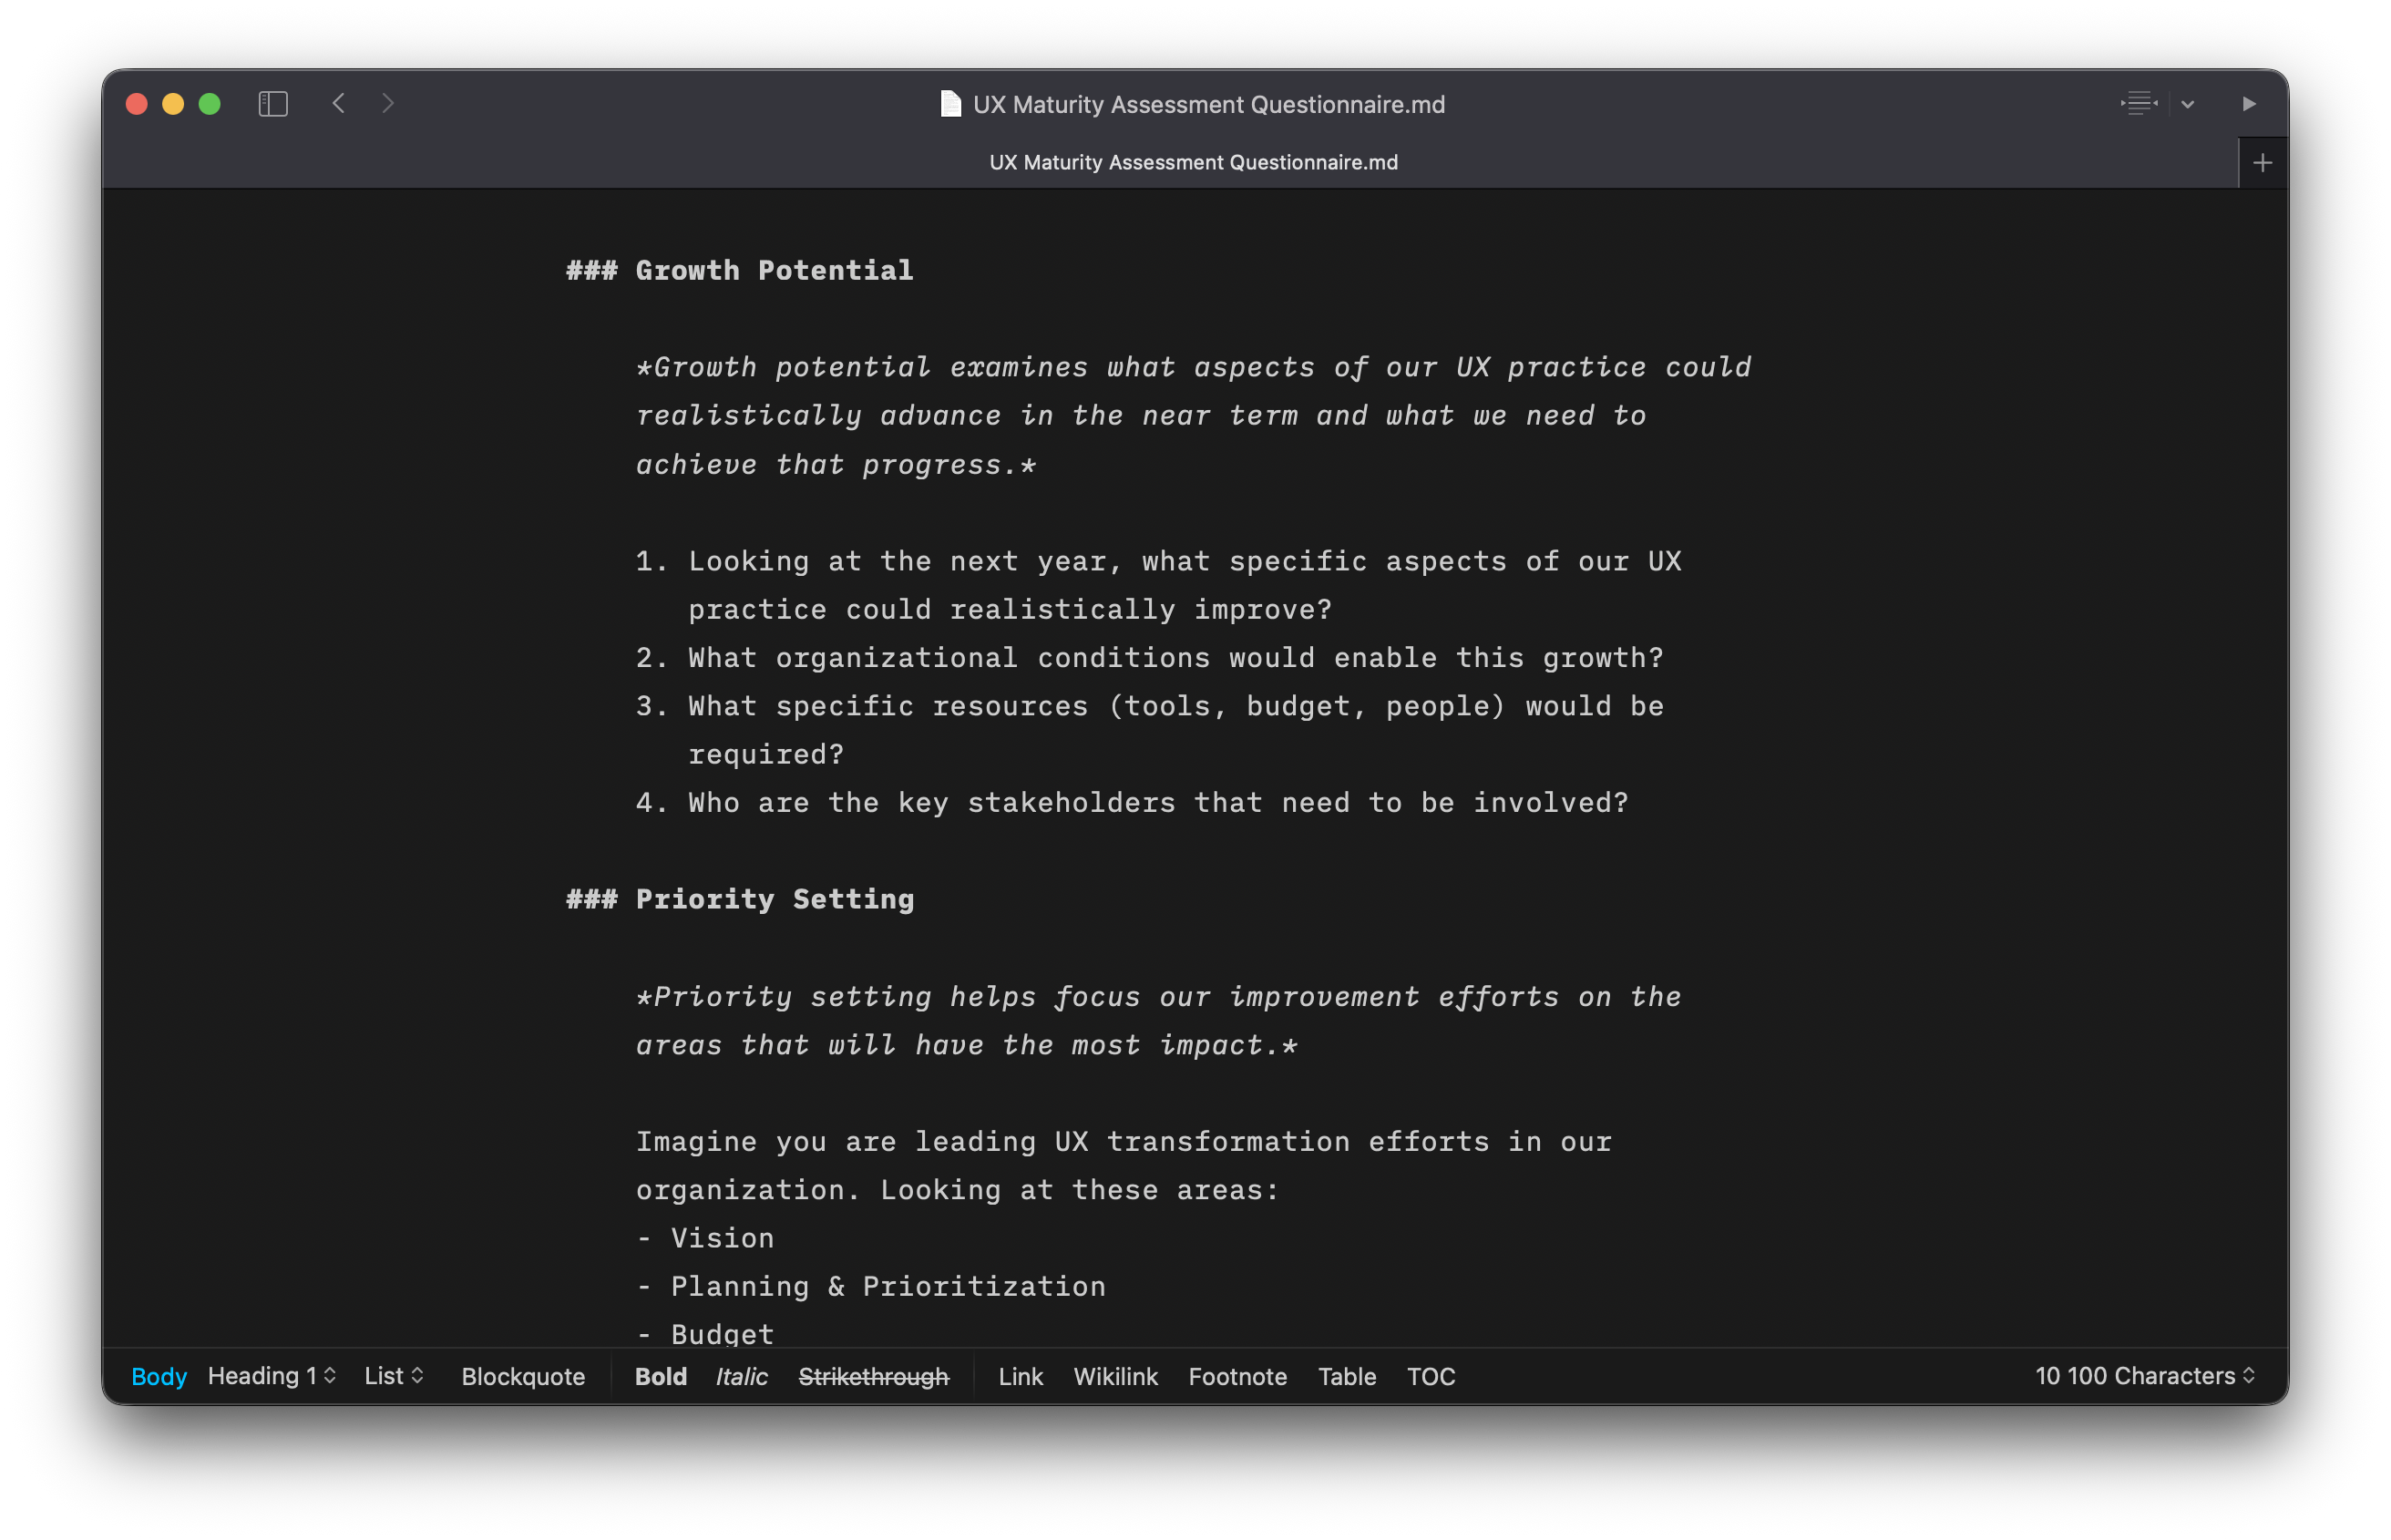The image size is (2391, 1540).
Task: Insert a Footnote
Action: (1237, 1376)
